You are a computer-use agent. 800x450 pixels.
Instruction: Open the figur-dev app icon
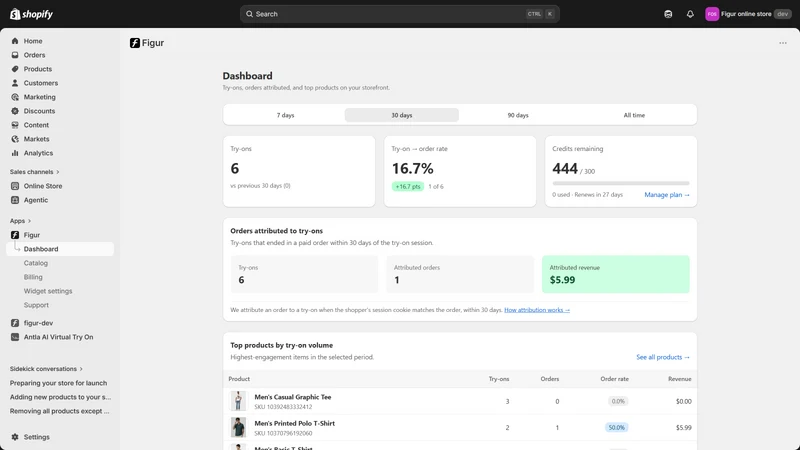[15, 323]
